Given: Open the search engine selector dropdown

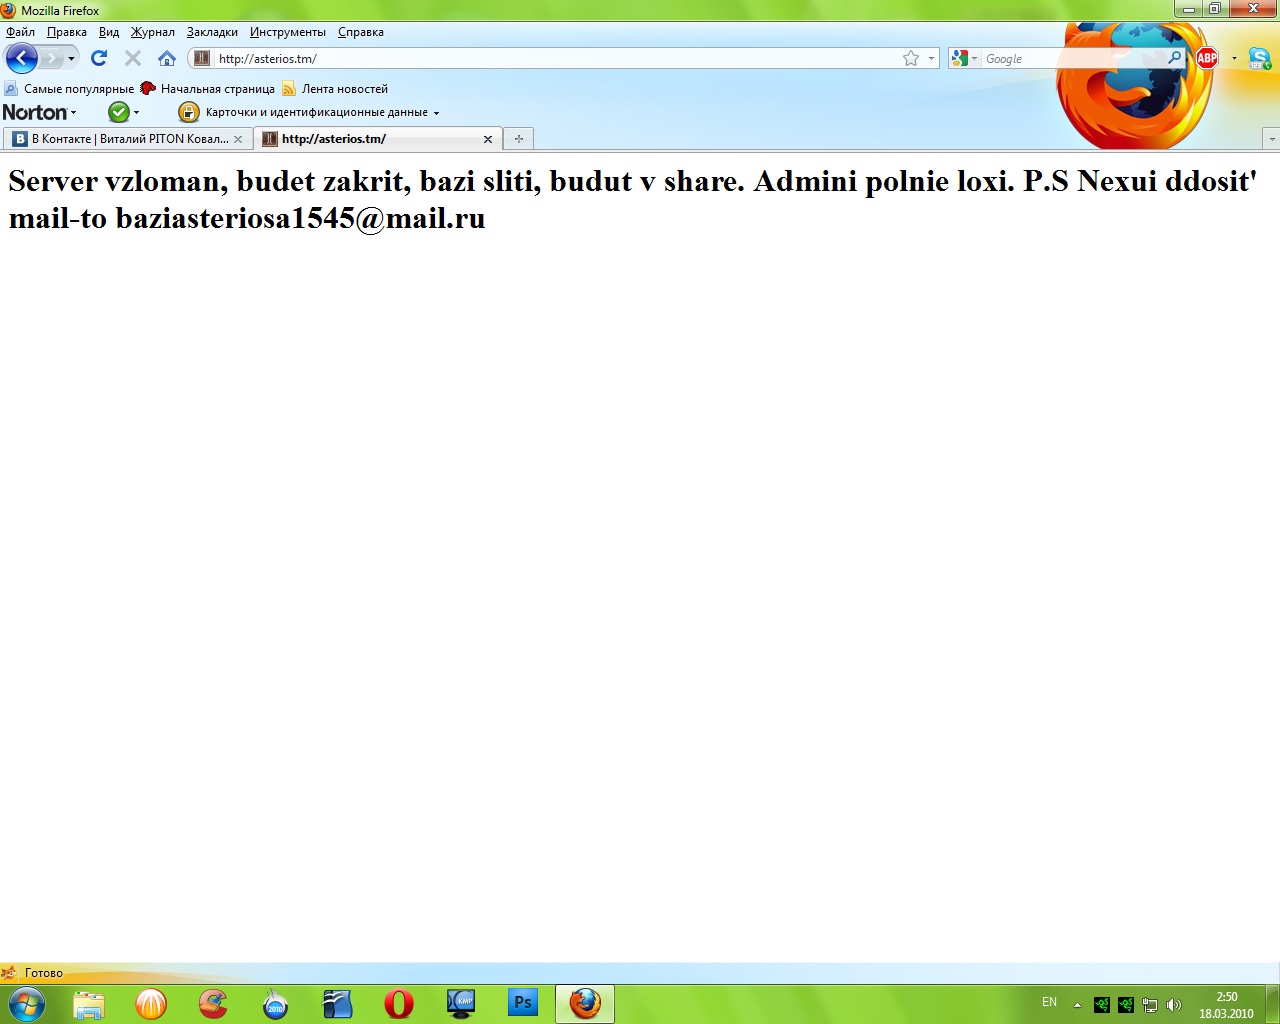Looking at the screenshot, I should pos(964,58).
